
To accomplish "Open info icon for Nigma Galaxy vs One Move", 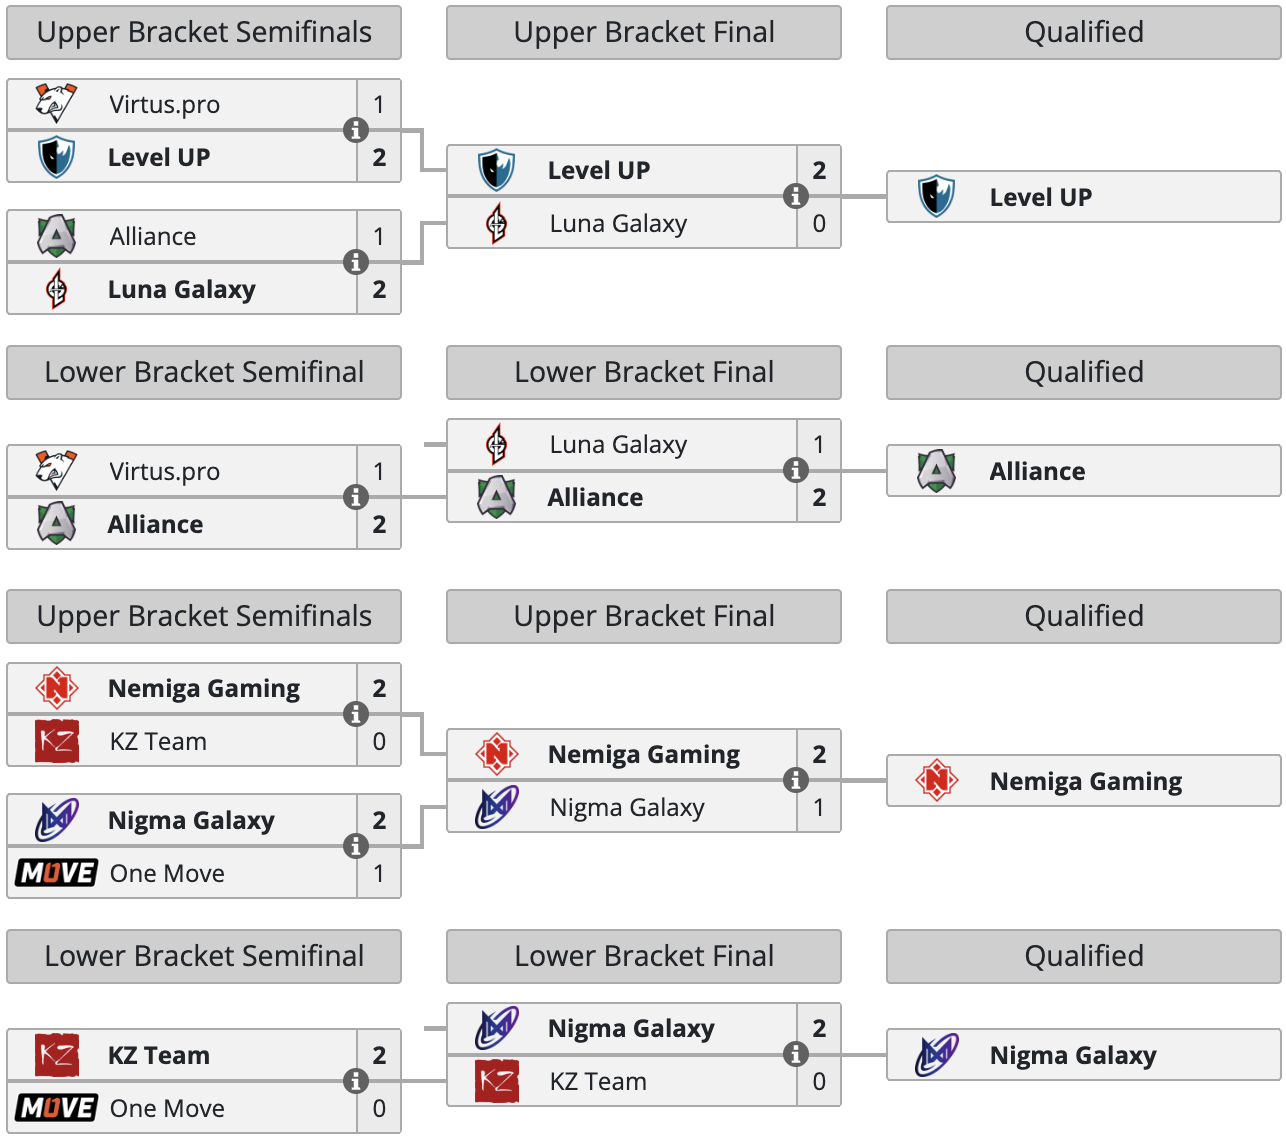I will click(x=356, y=846).
